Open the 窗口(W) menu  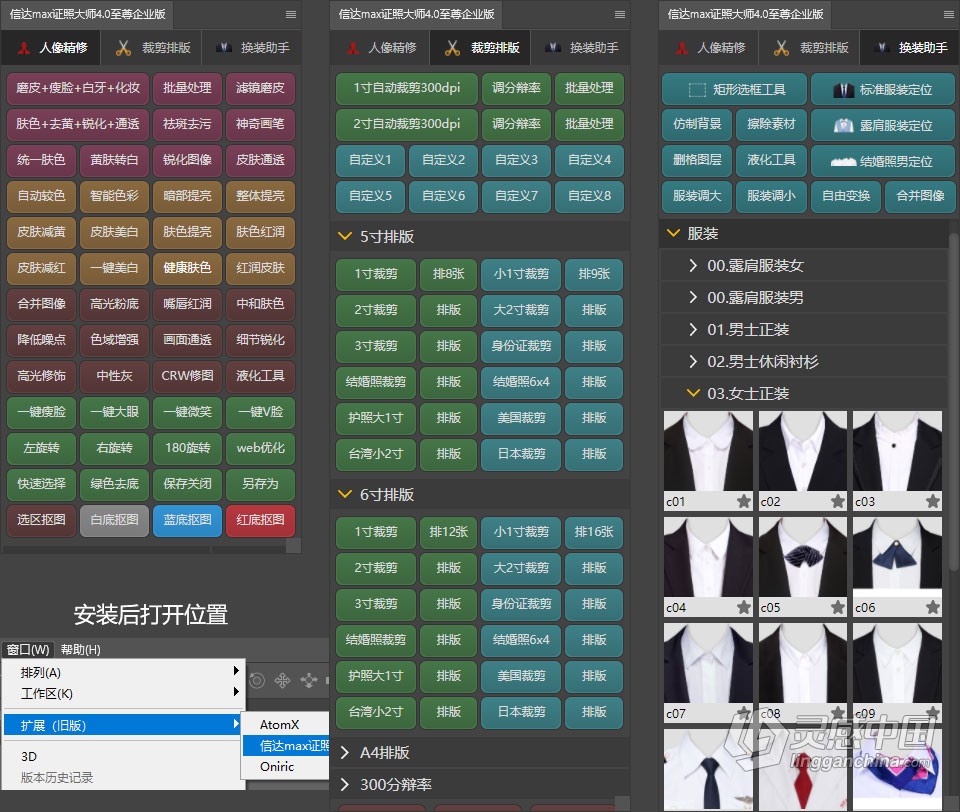click(x=28, y=649)
